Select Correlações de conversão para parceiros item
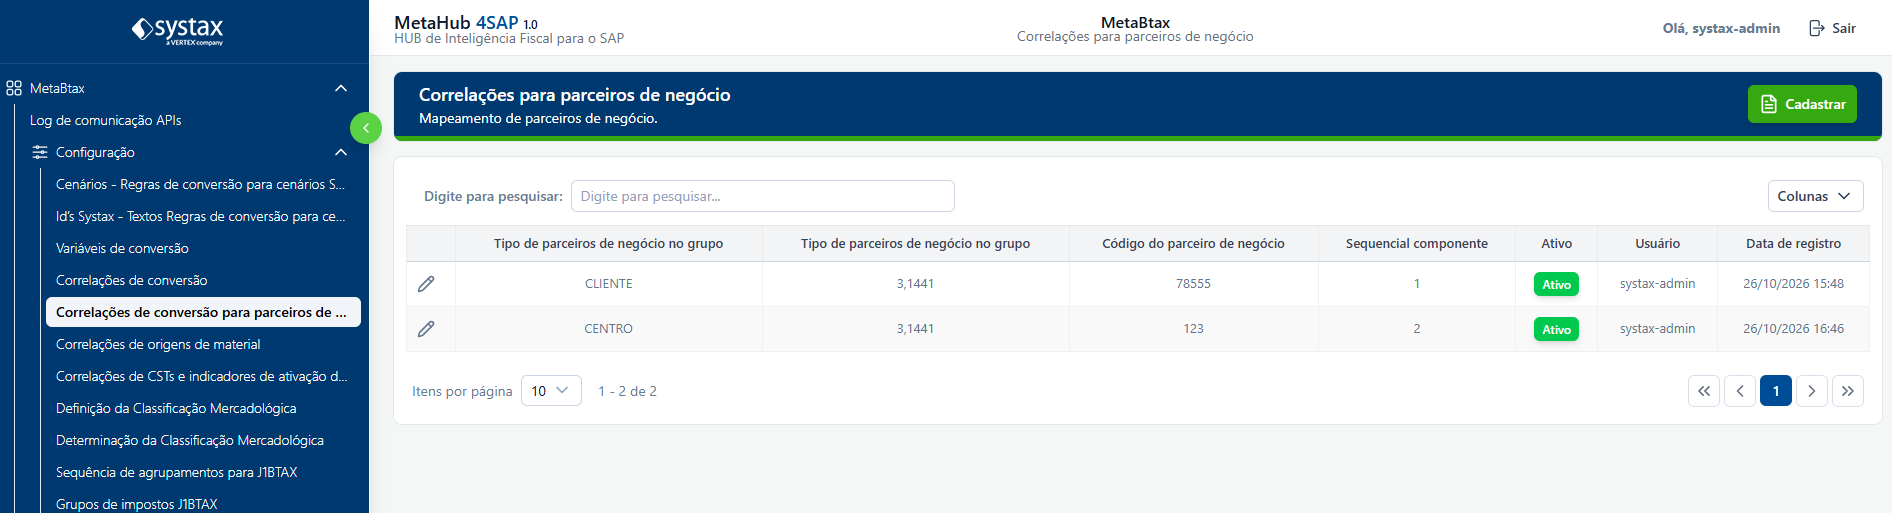This screenshot has width=1892, height=513. coord(203,312)
